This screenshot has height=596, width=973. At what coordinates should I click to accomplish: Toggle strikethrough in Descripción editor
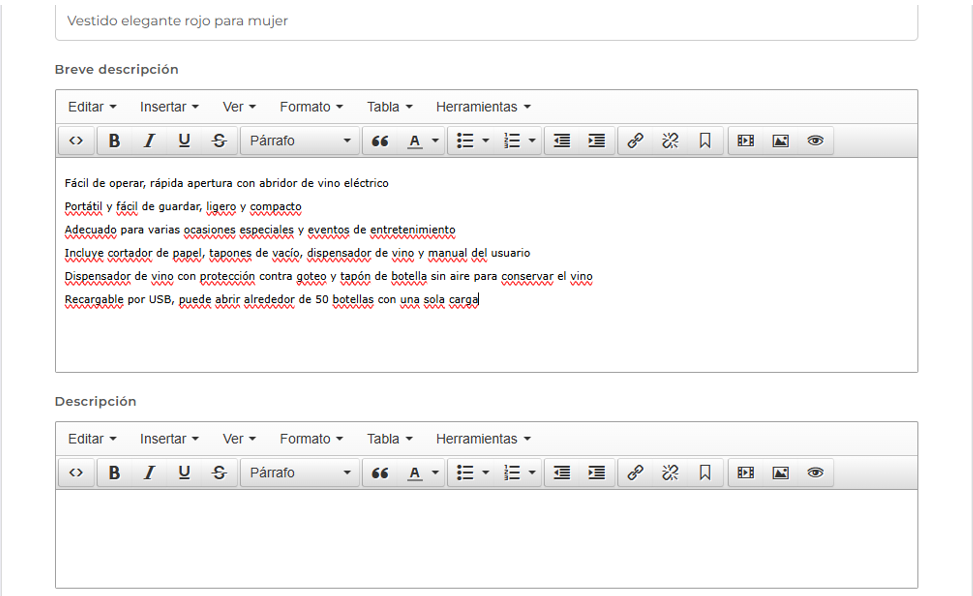tap(219, 473)
